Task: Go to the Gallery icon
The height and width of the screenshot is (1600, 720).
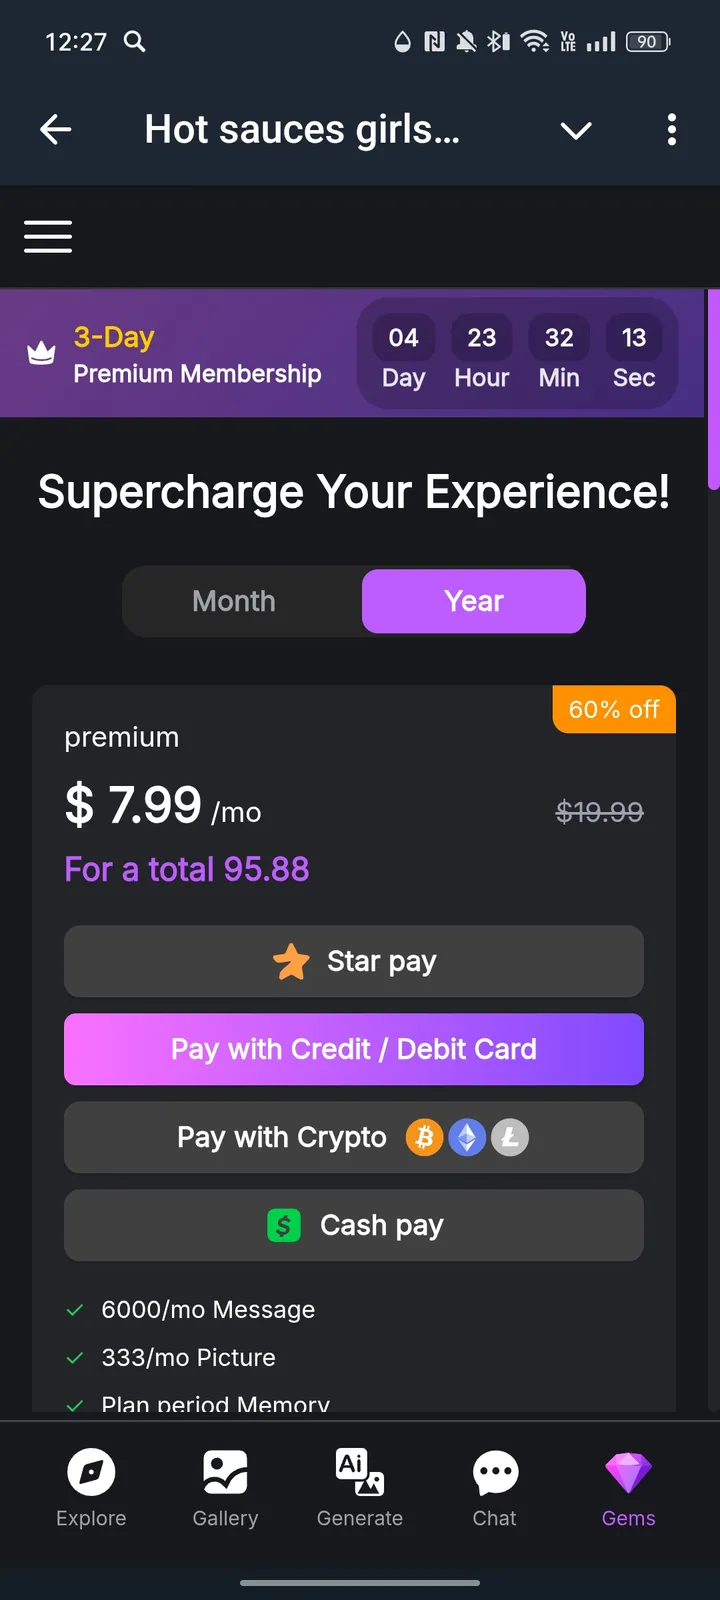Action: tap(225, 1473)
